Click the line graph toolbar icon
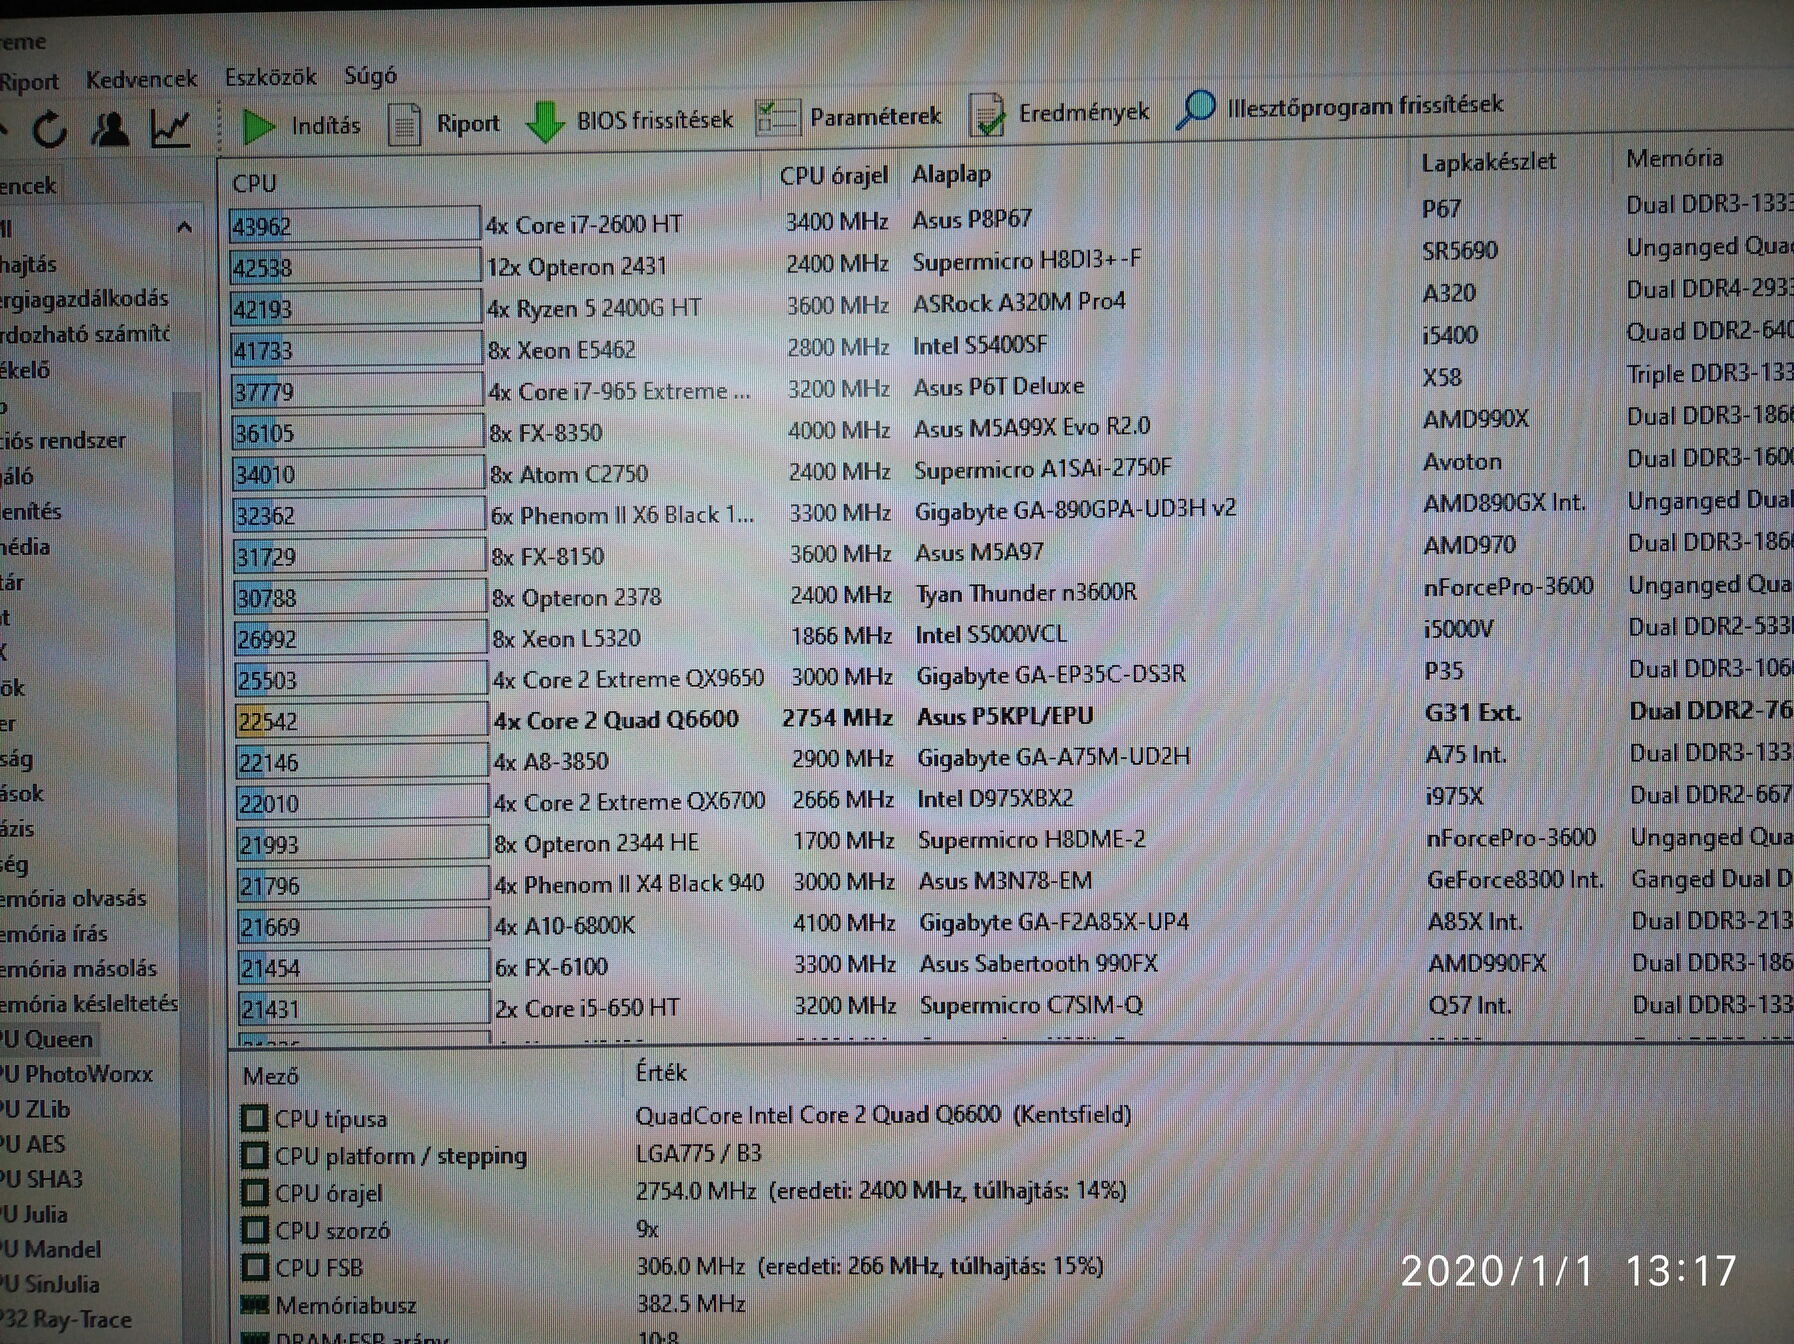Screen dimensions: 1794x1344 click(x=170, y=128)
